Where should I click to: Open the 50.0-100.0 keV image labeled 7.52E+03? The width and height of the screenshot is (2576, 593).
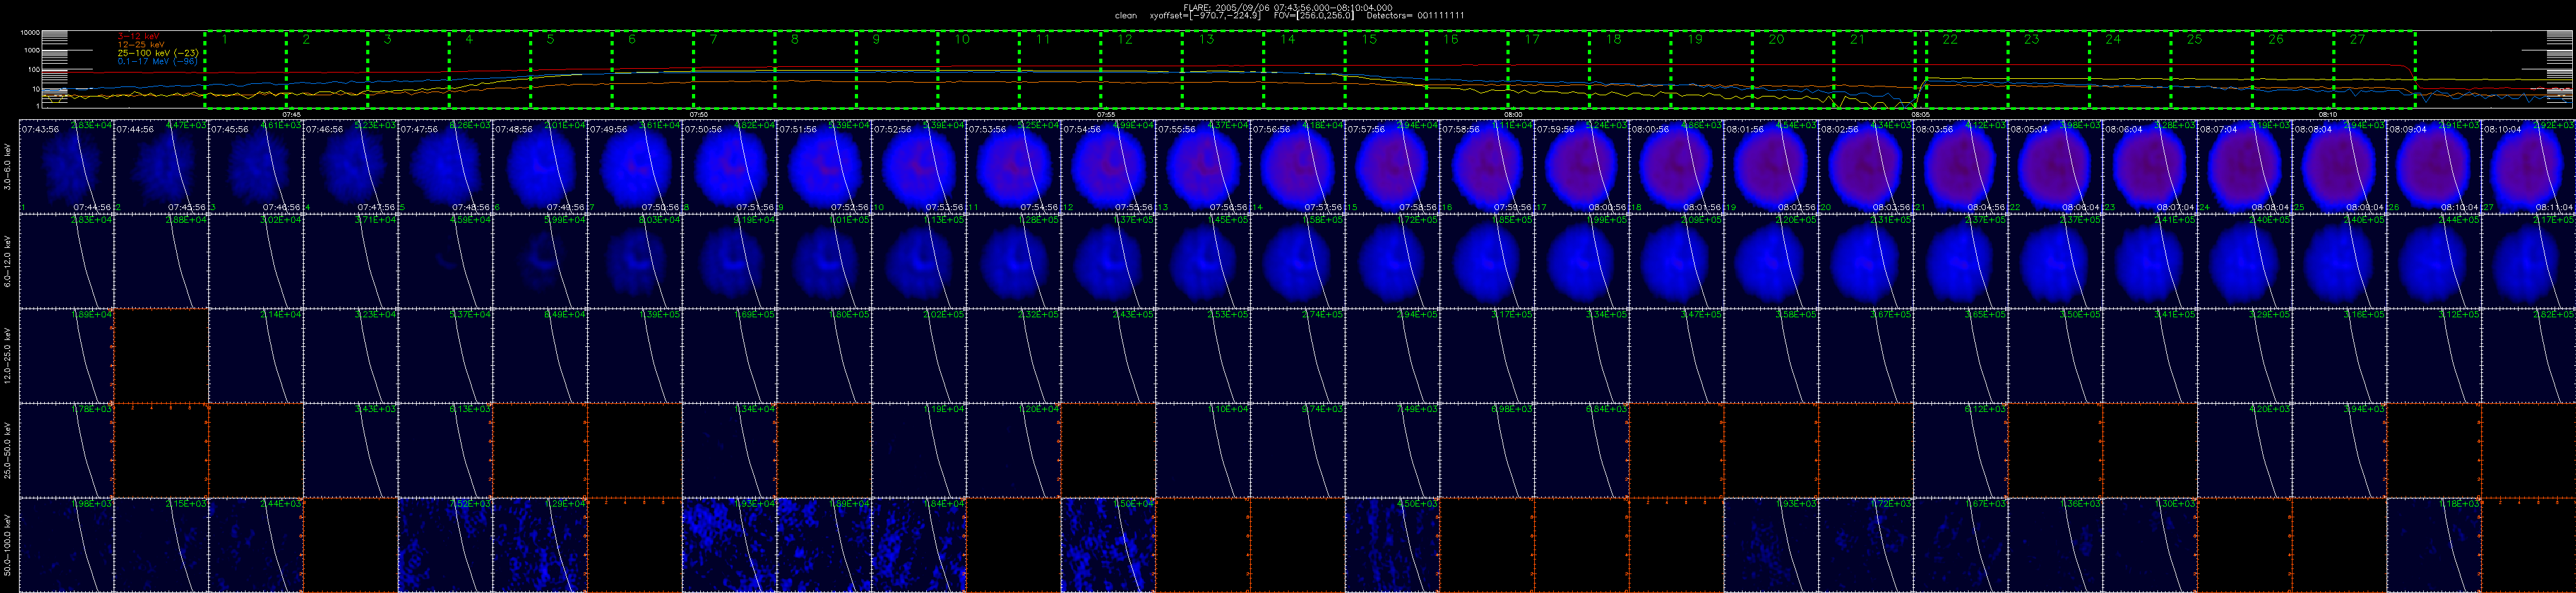(445, 544)
